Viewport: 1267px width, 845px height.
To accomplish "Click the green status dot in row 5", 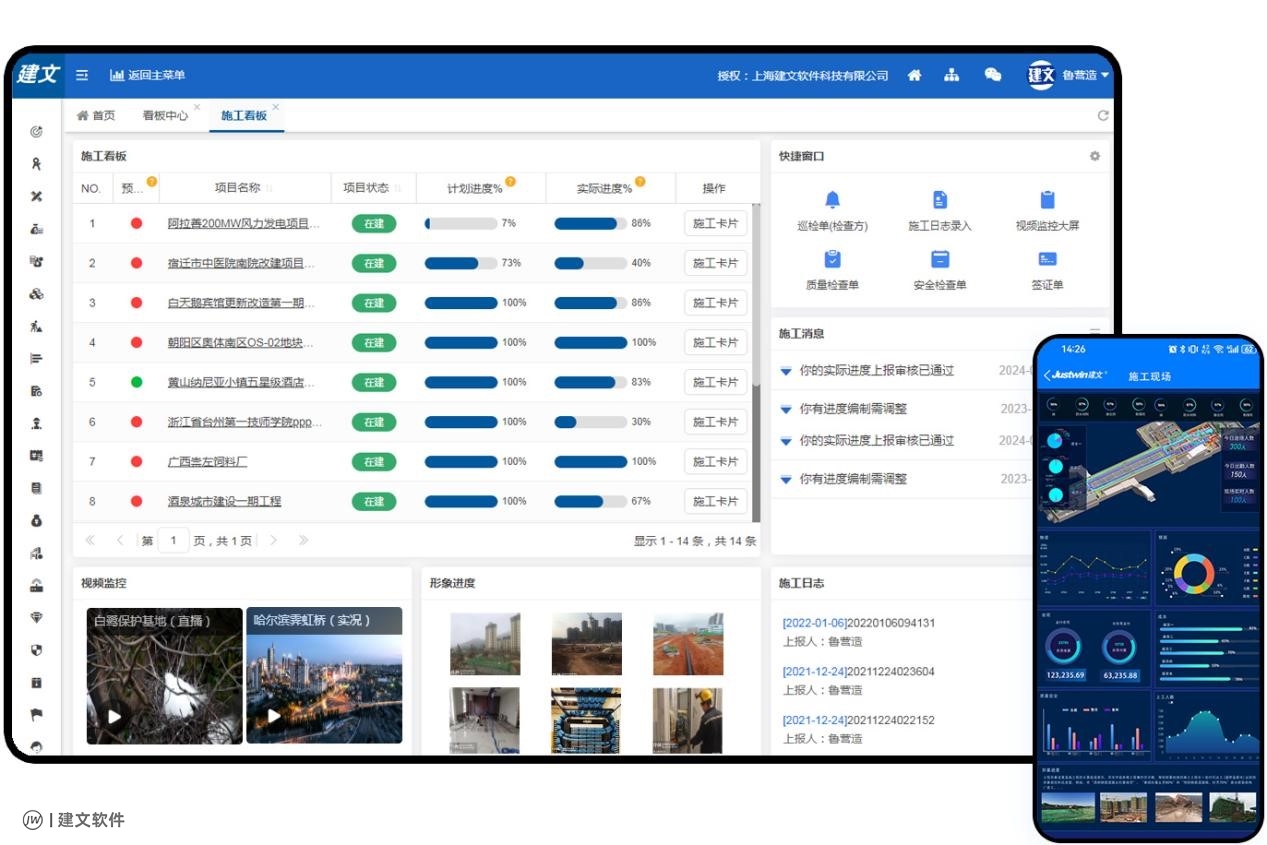I will [x=136, y=382].
